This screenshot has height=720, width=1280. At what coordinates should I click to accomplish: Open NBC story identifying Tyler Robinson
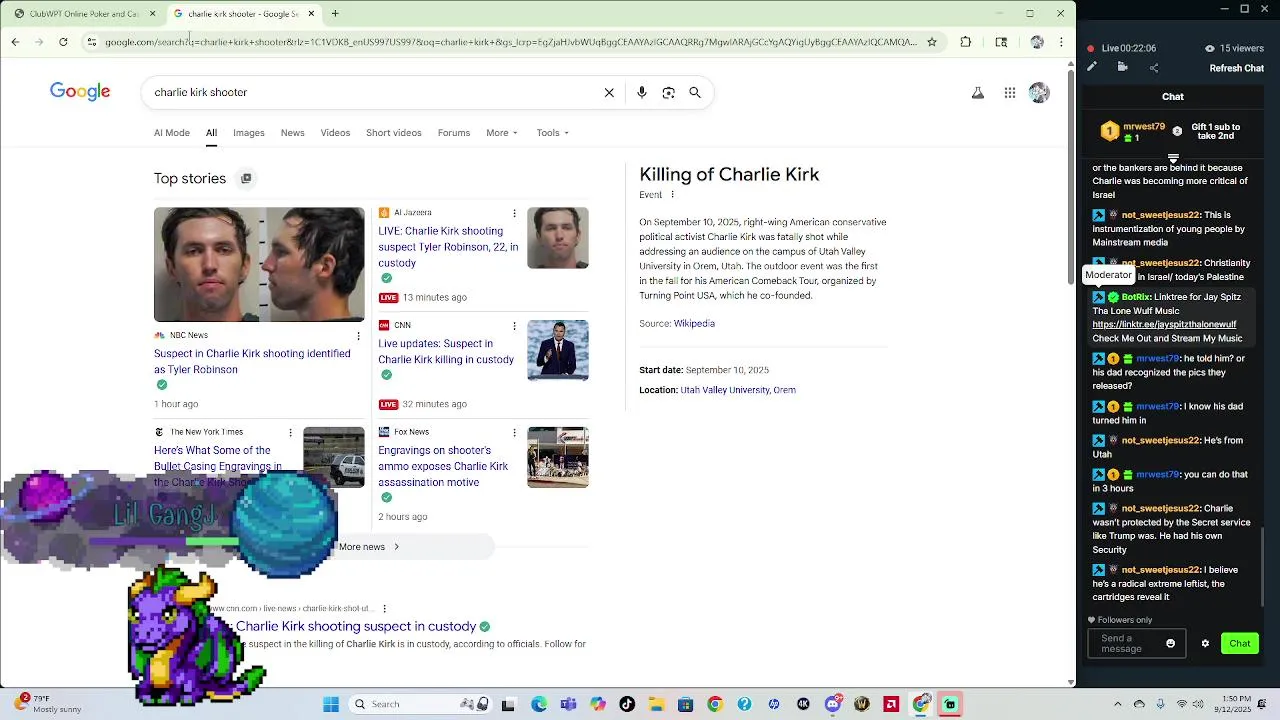coord(252,361)
